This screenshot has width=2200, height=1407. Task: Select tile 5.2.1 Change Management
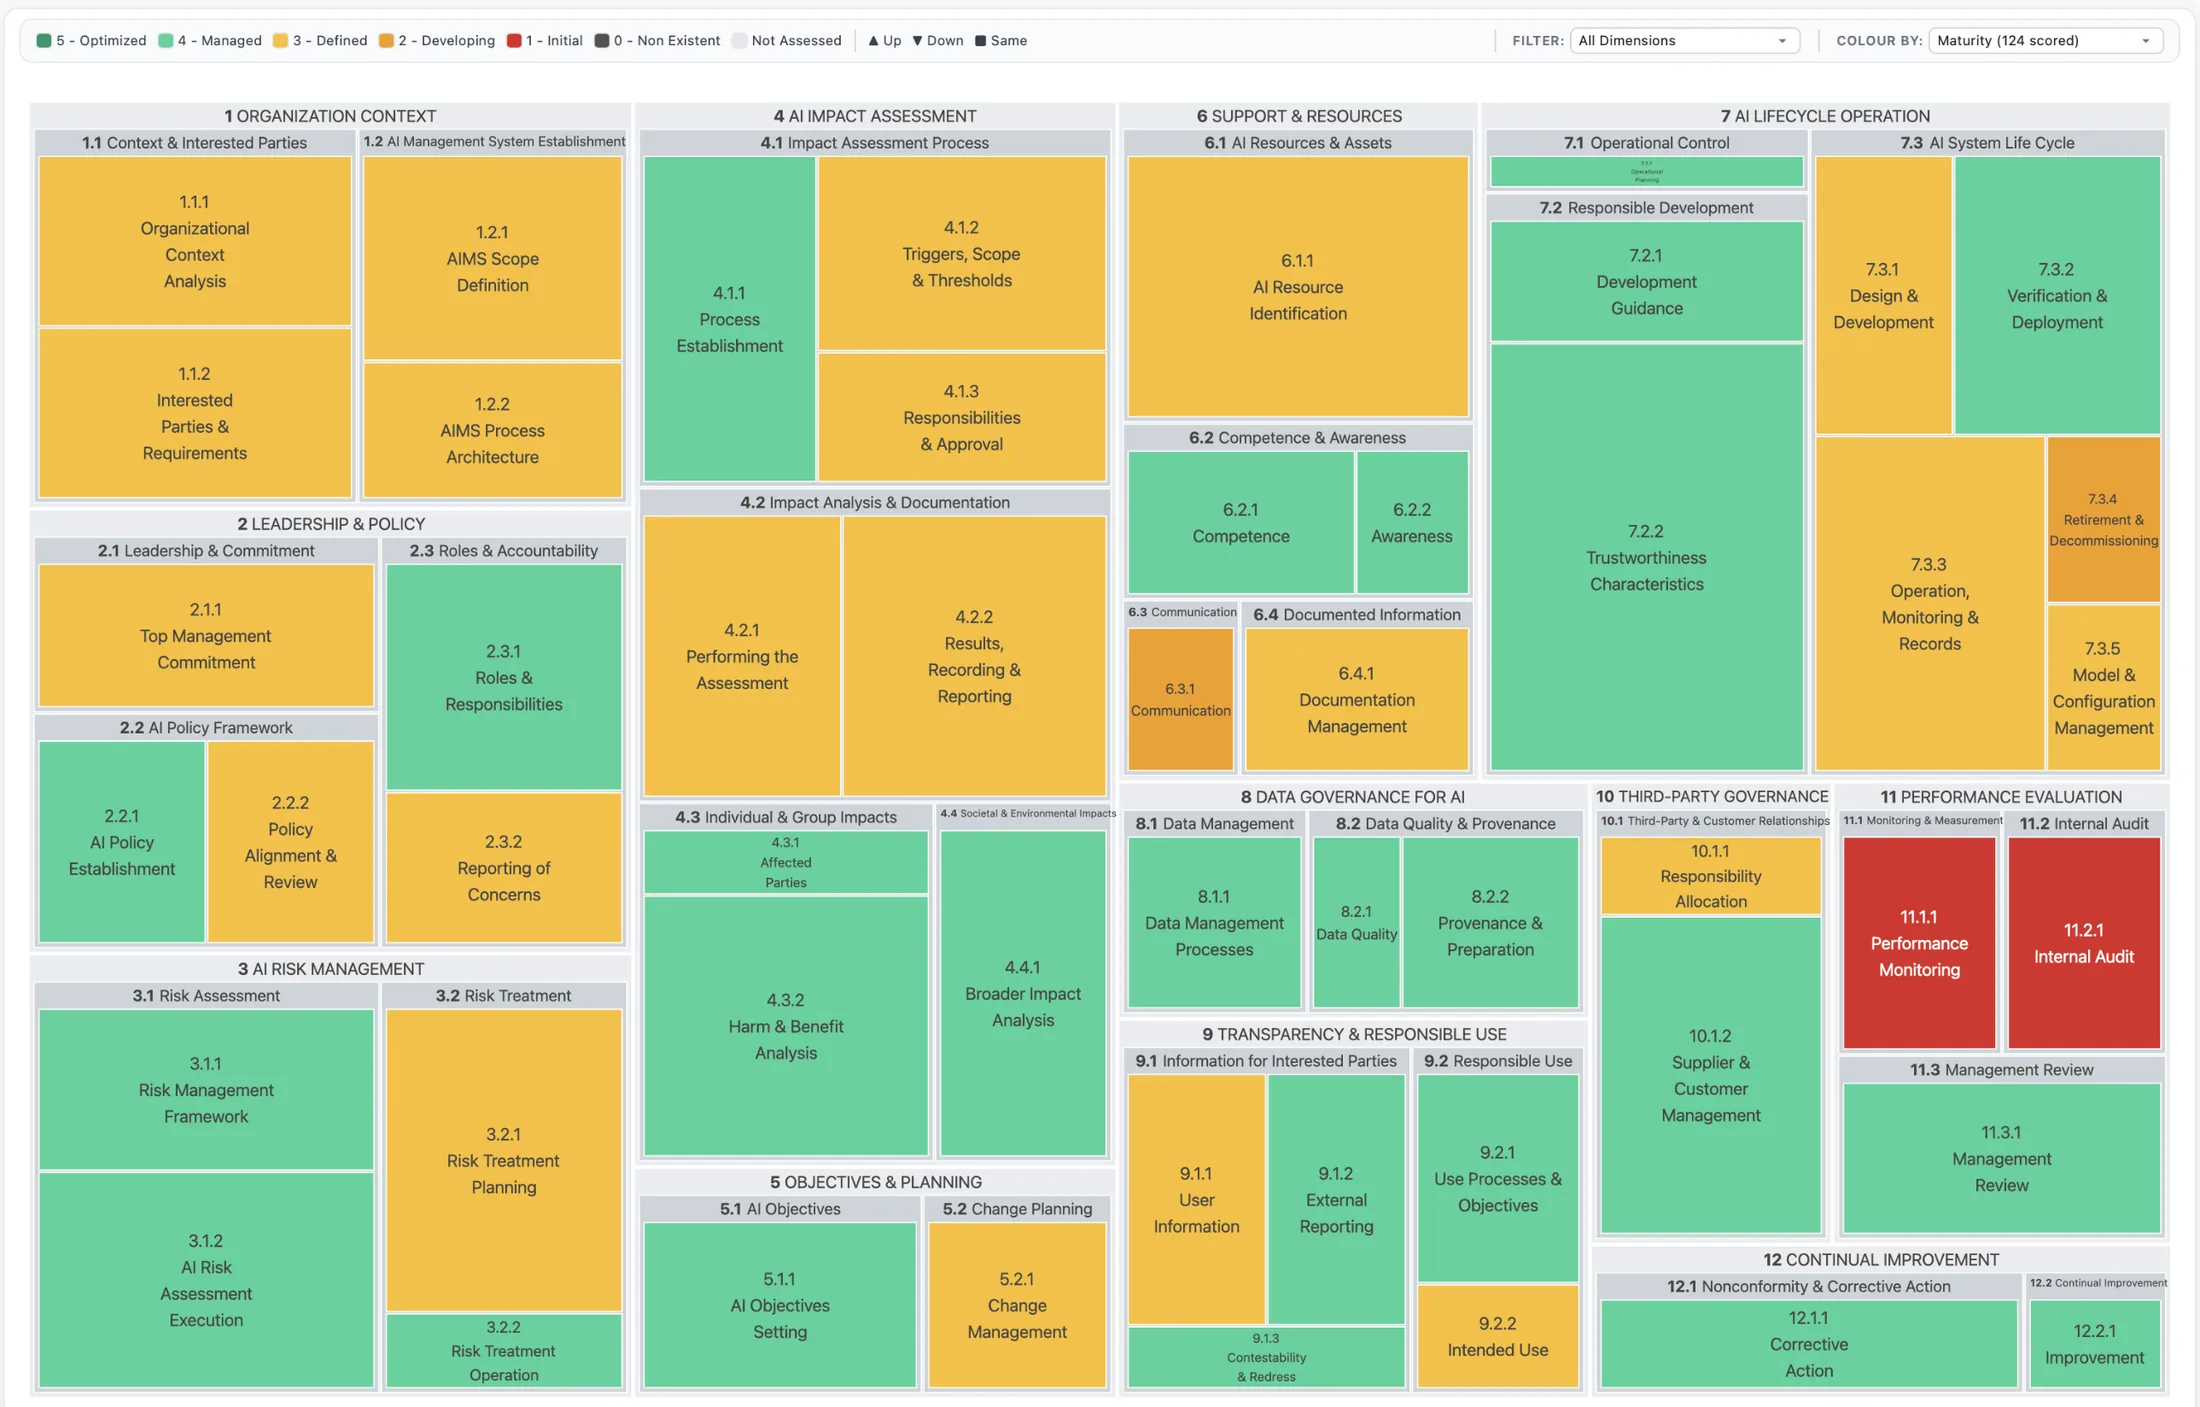pos(1017,1305)
